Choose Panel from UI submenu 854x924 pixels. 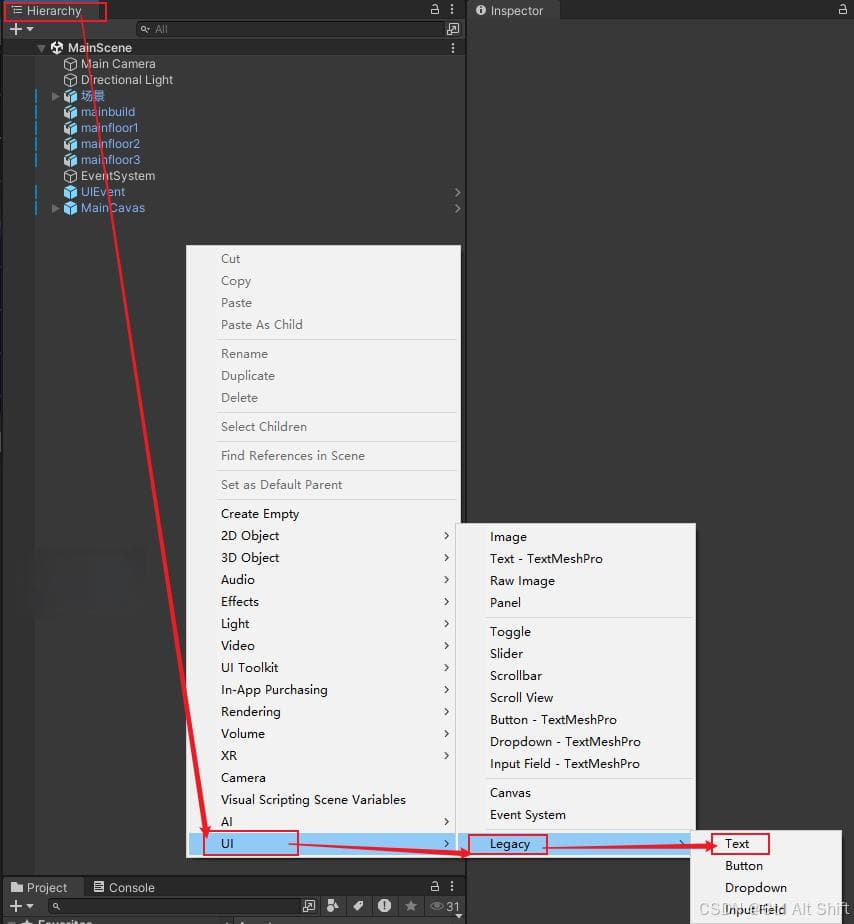click(x=576, y=602)
